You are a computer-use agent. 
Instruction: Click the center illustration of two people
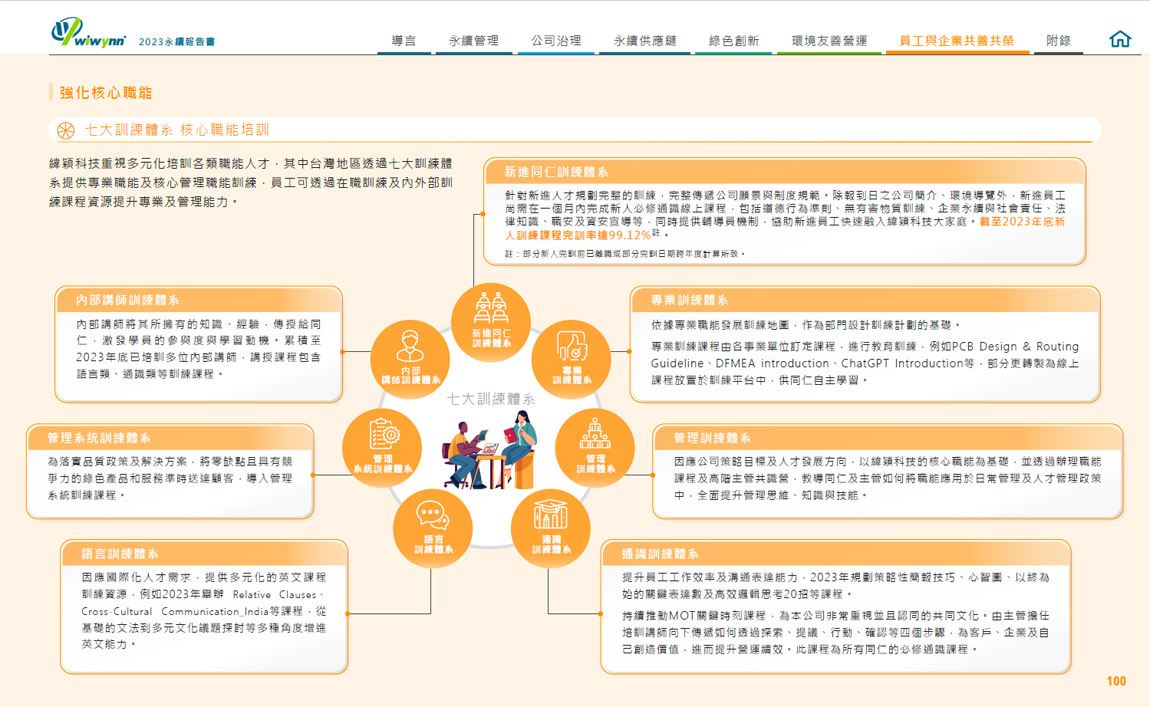(490, 448)
